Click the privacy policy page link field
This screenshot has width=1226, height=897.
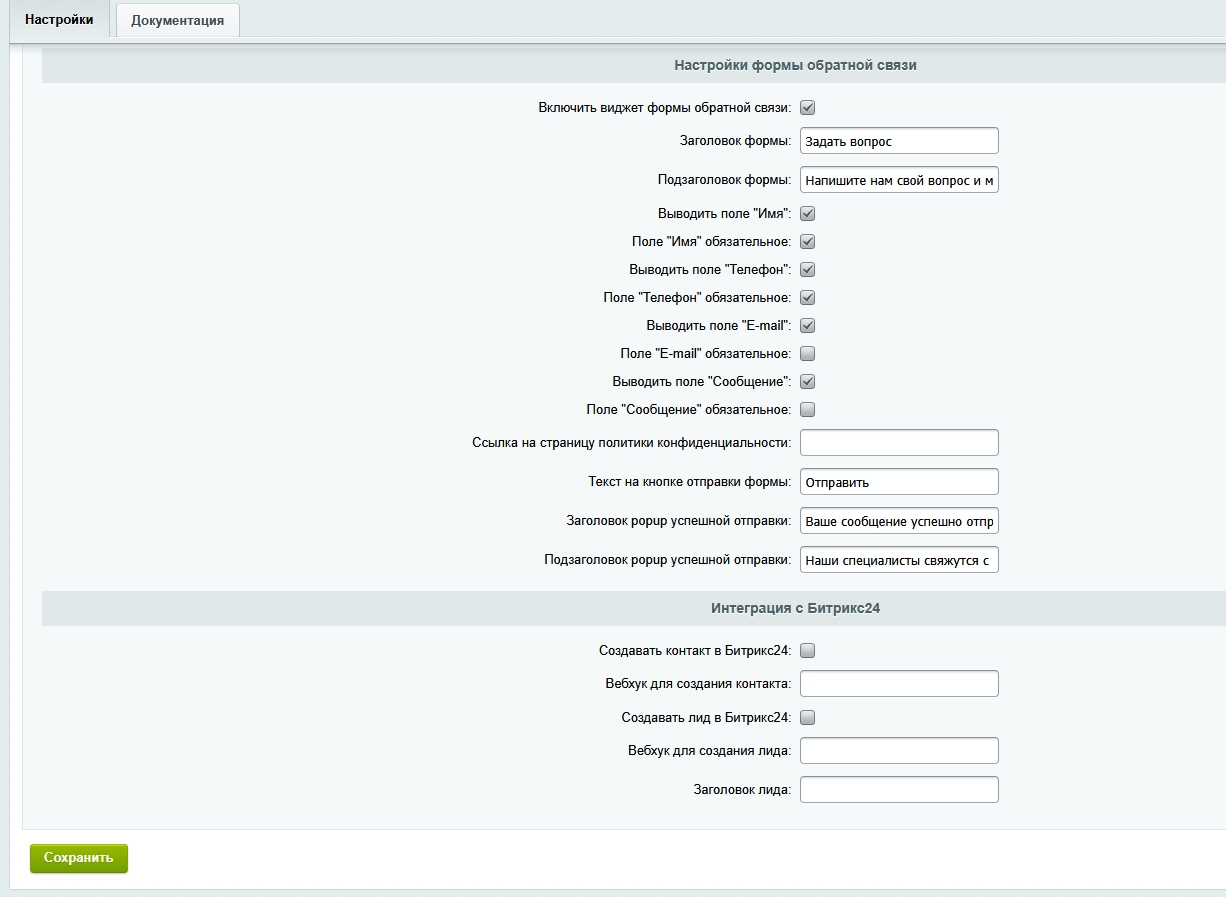coord(899,443)
